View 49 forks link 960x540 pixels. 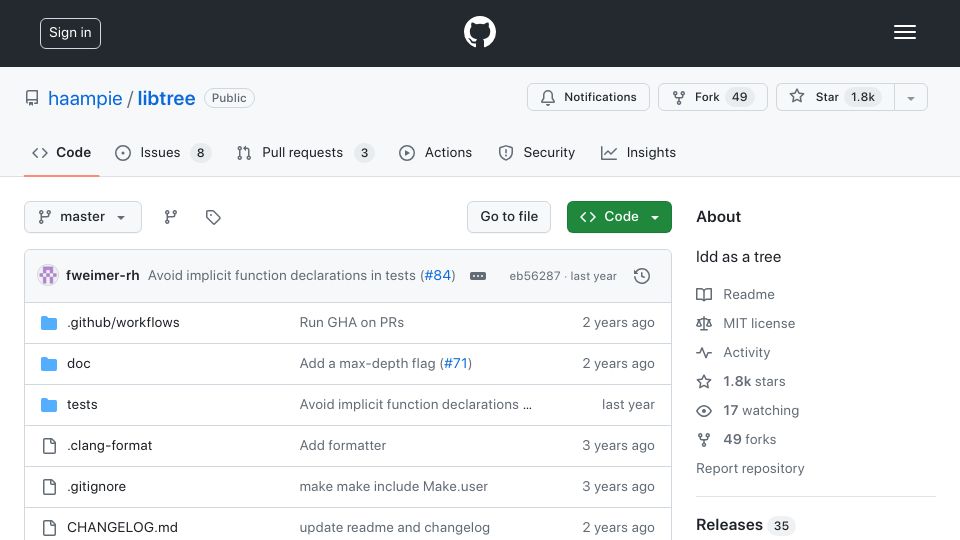coord(749,440)
